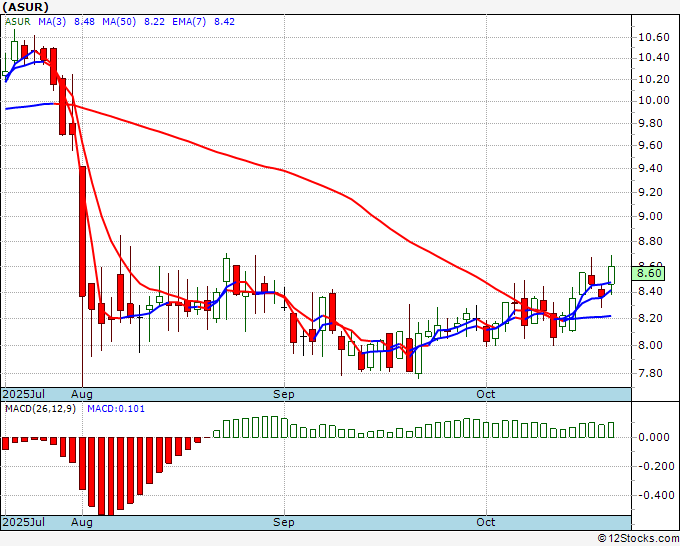
Task: Click the MACD 0.000 axis label
Action: pyautogui.click(x=654, y=437)
